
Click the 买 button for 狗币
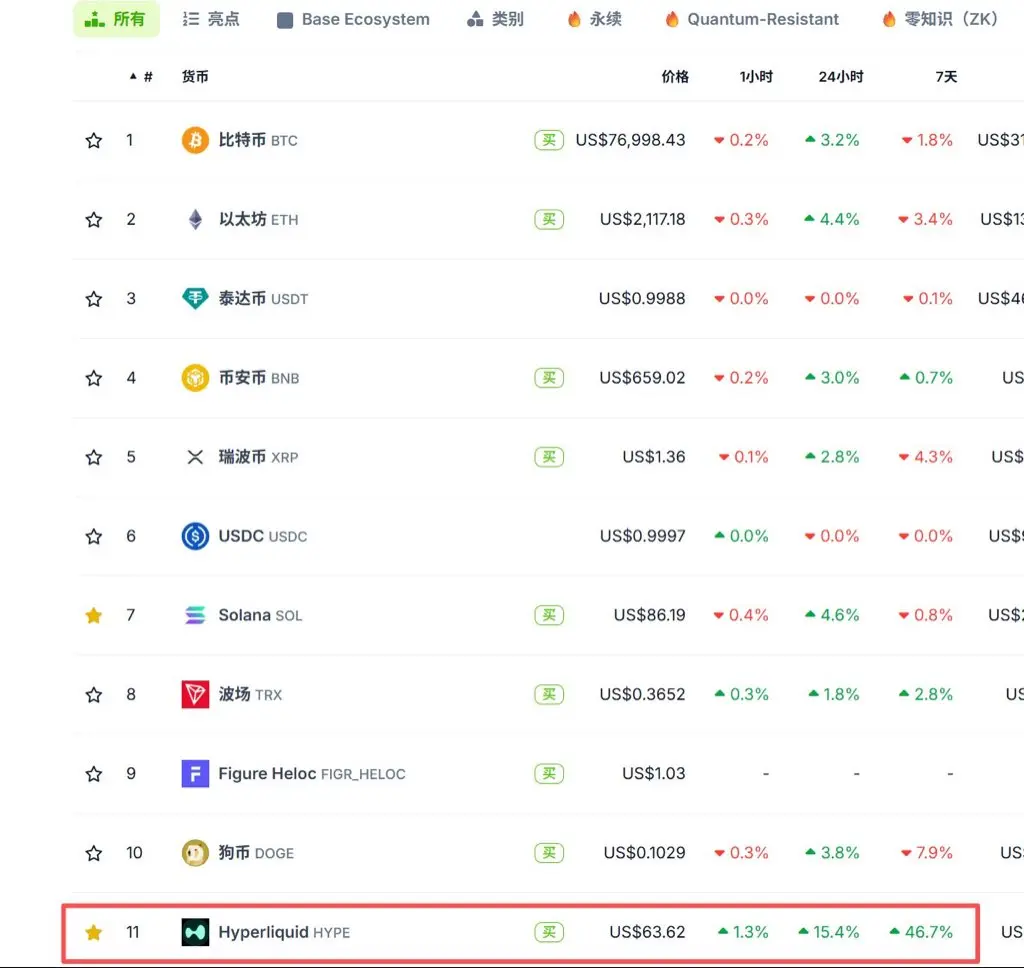pos(549,853)
